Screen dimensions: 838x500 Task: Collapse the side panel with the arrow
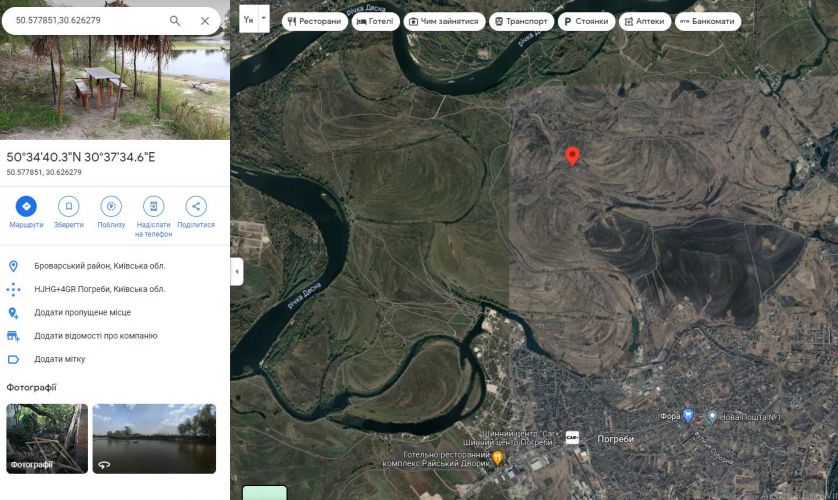237,271
